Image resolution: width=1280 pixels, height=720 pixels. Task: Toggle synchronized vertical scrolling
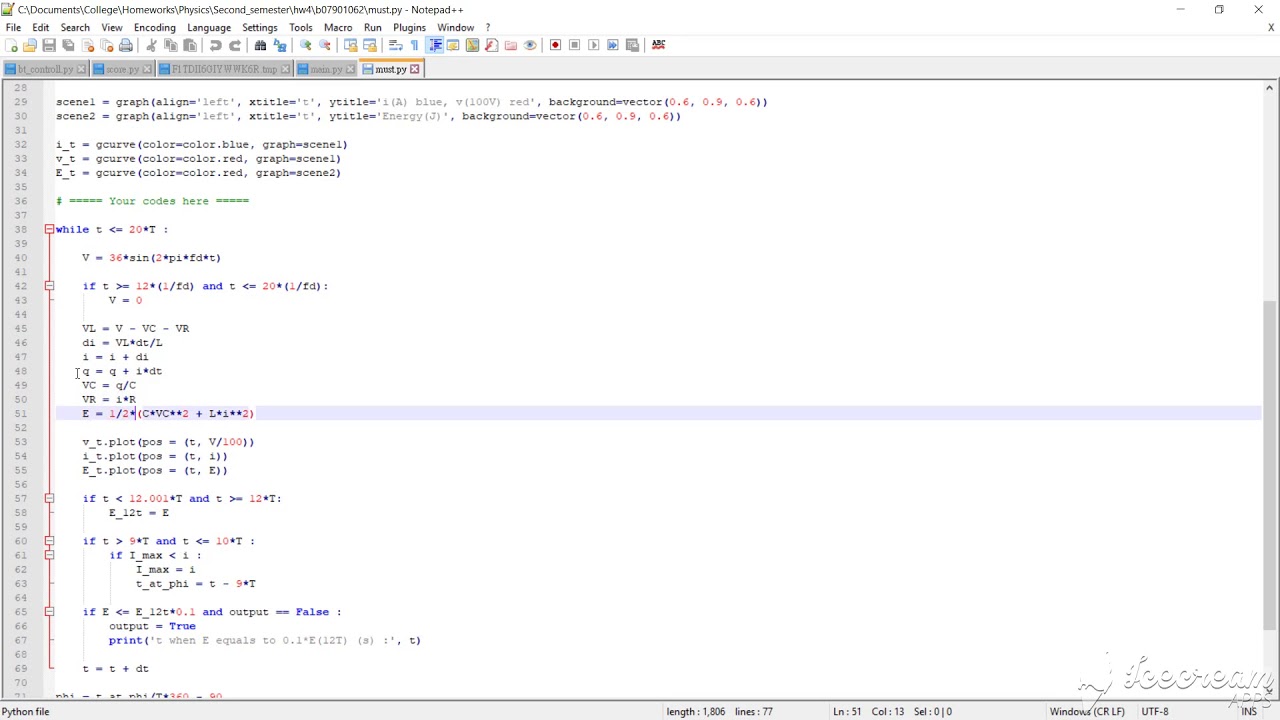[351, 45]
